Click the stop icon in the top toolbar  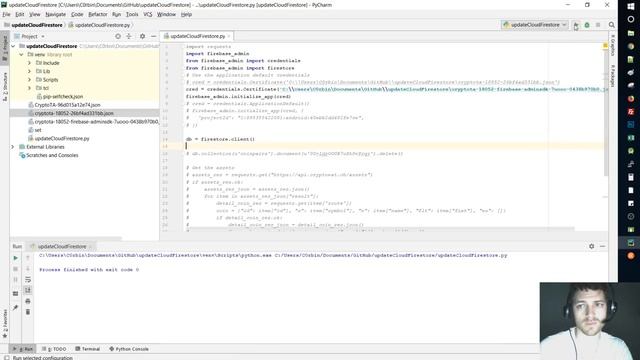tap(598, 25)
